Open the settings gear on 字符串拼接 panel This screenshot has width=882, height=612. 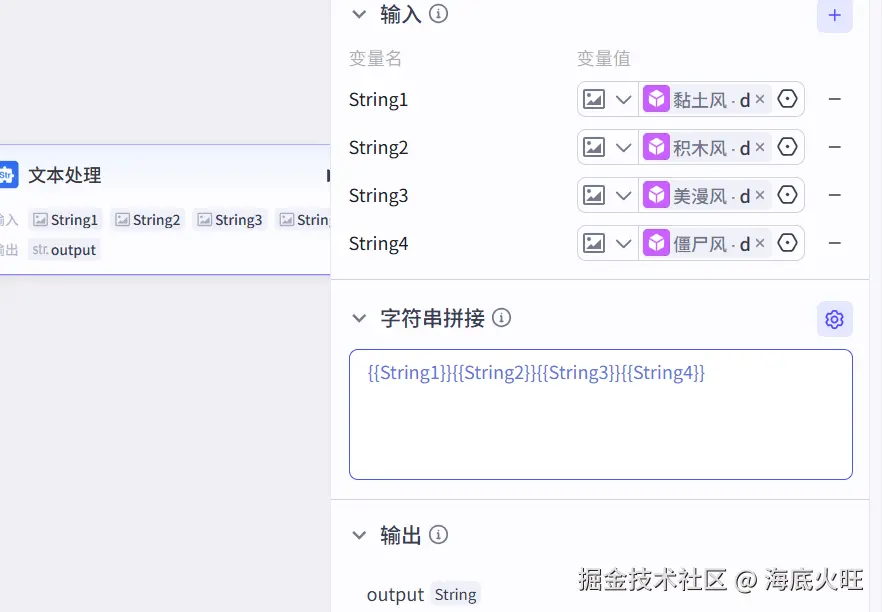[834, 318]
